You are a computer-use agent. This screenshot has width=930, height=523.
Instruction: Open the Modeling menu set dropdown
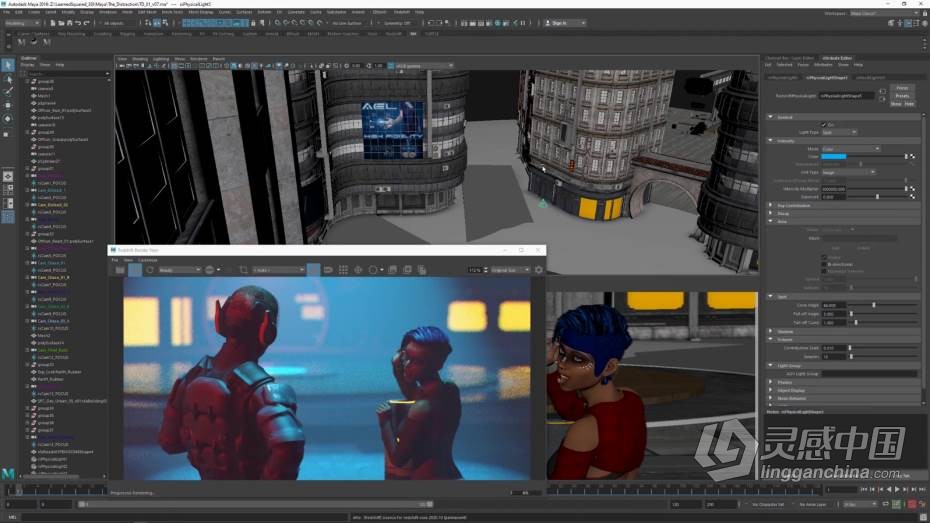click(x=22, y=23)
